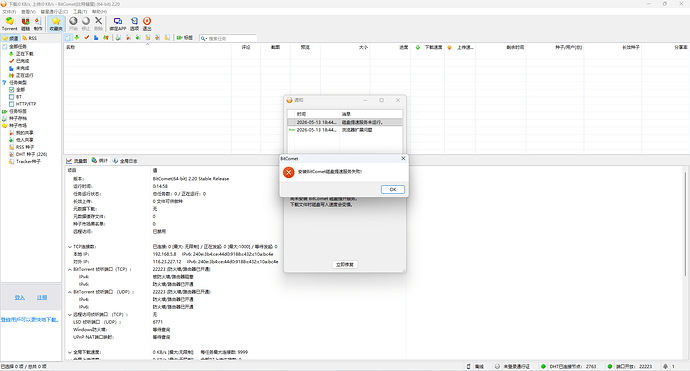This screenshot has height=371, width=690.
Task: Collapse the 全局下载速度 section chevron
Action: (x=70, y=352)
